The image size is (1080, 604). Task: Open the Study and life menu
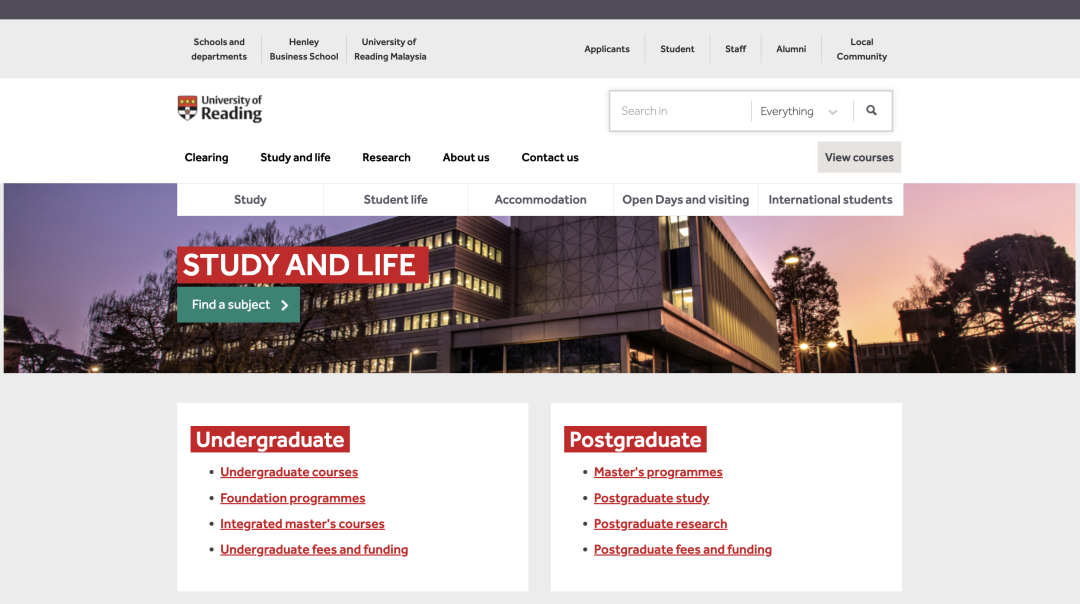[295, 157]
